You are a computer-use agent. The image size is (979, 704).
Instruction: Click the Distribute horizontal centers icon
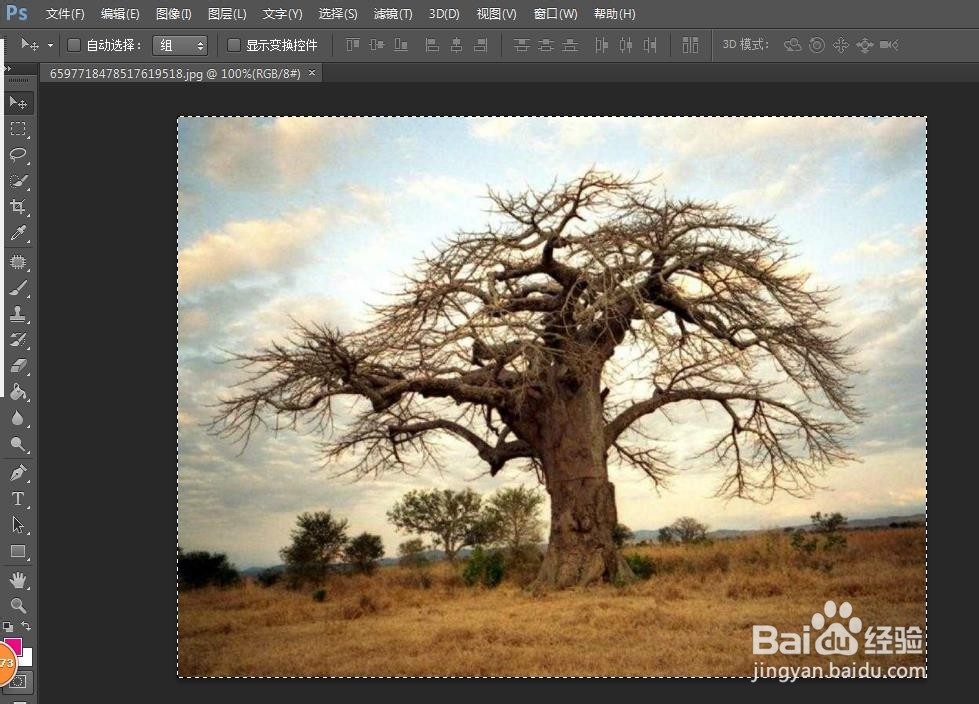626,45
